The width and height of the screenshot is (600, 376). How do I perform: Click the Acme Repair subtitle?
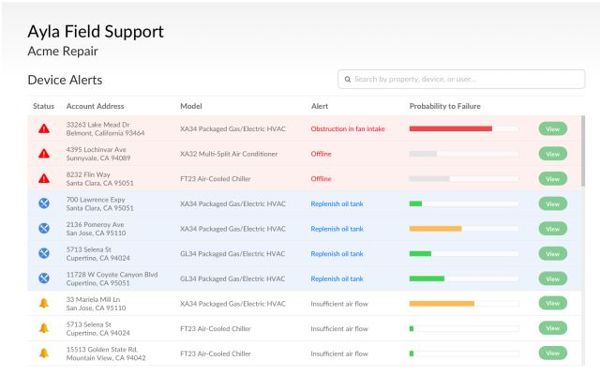point(63,51)
